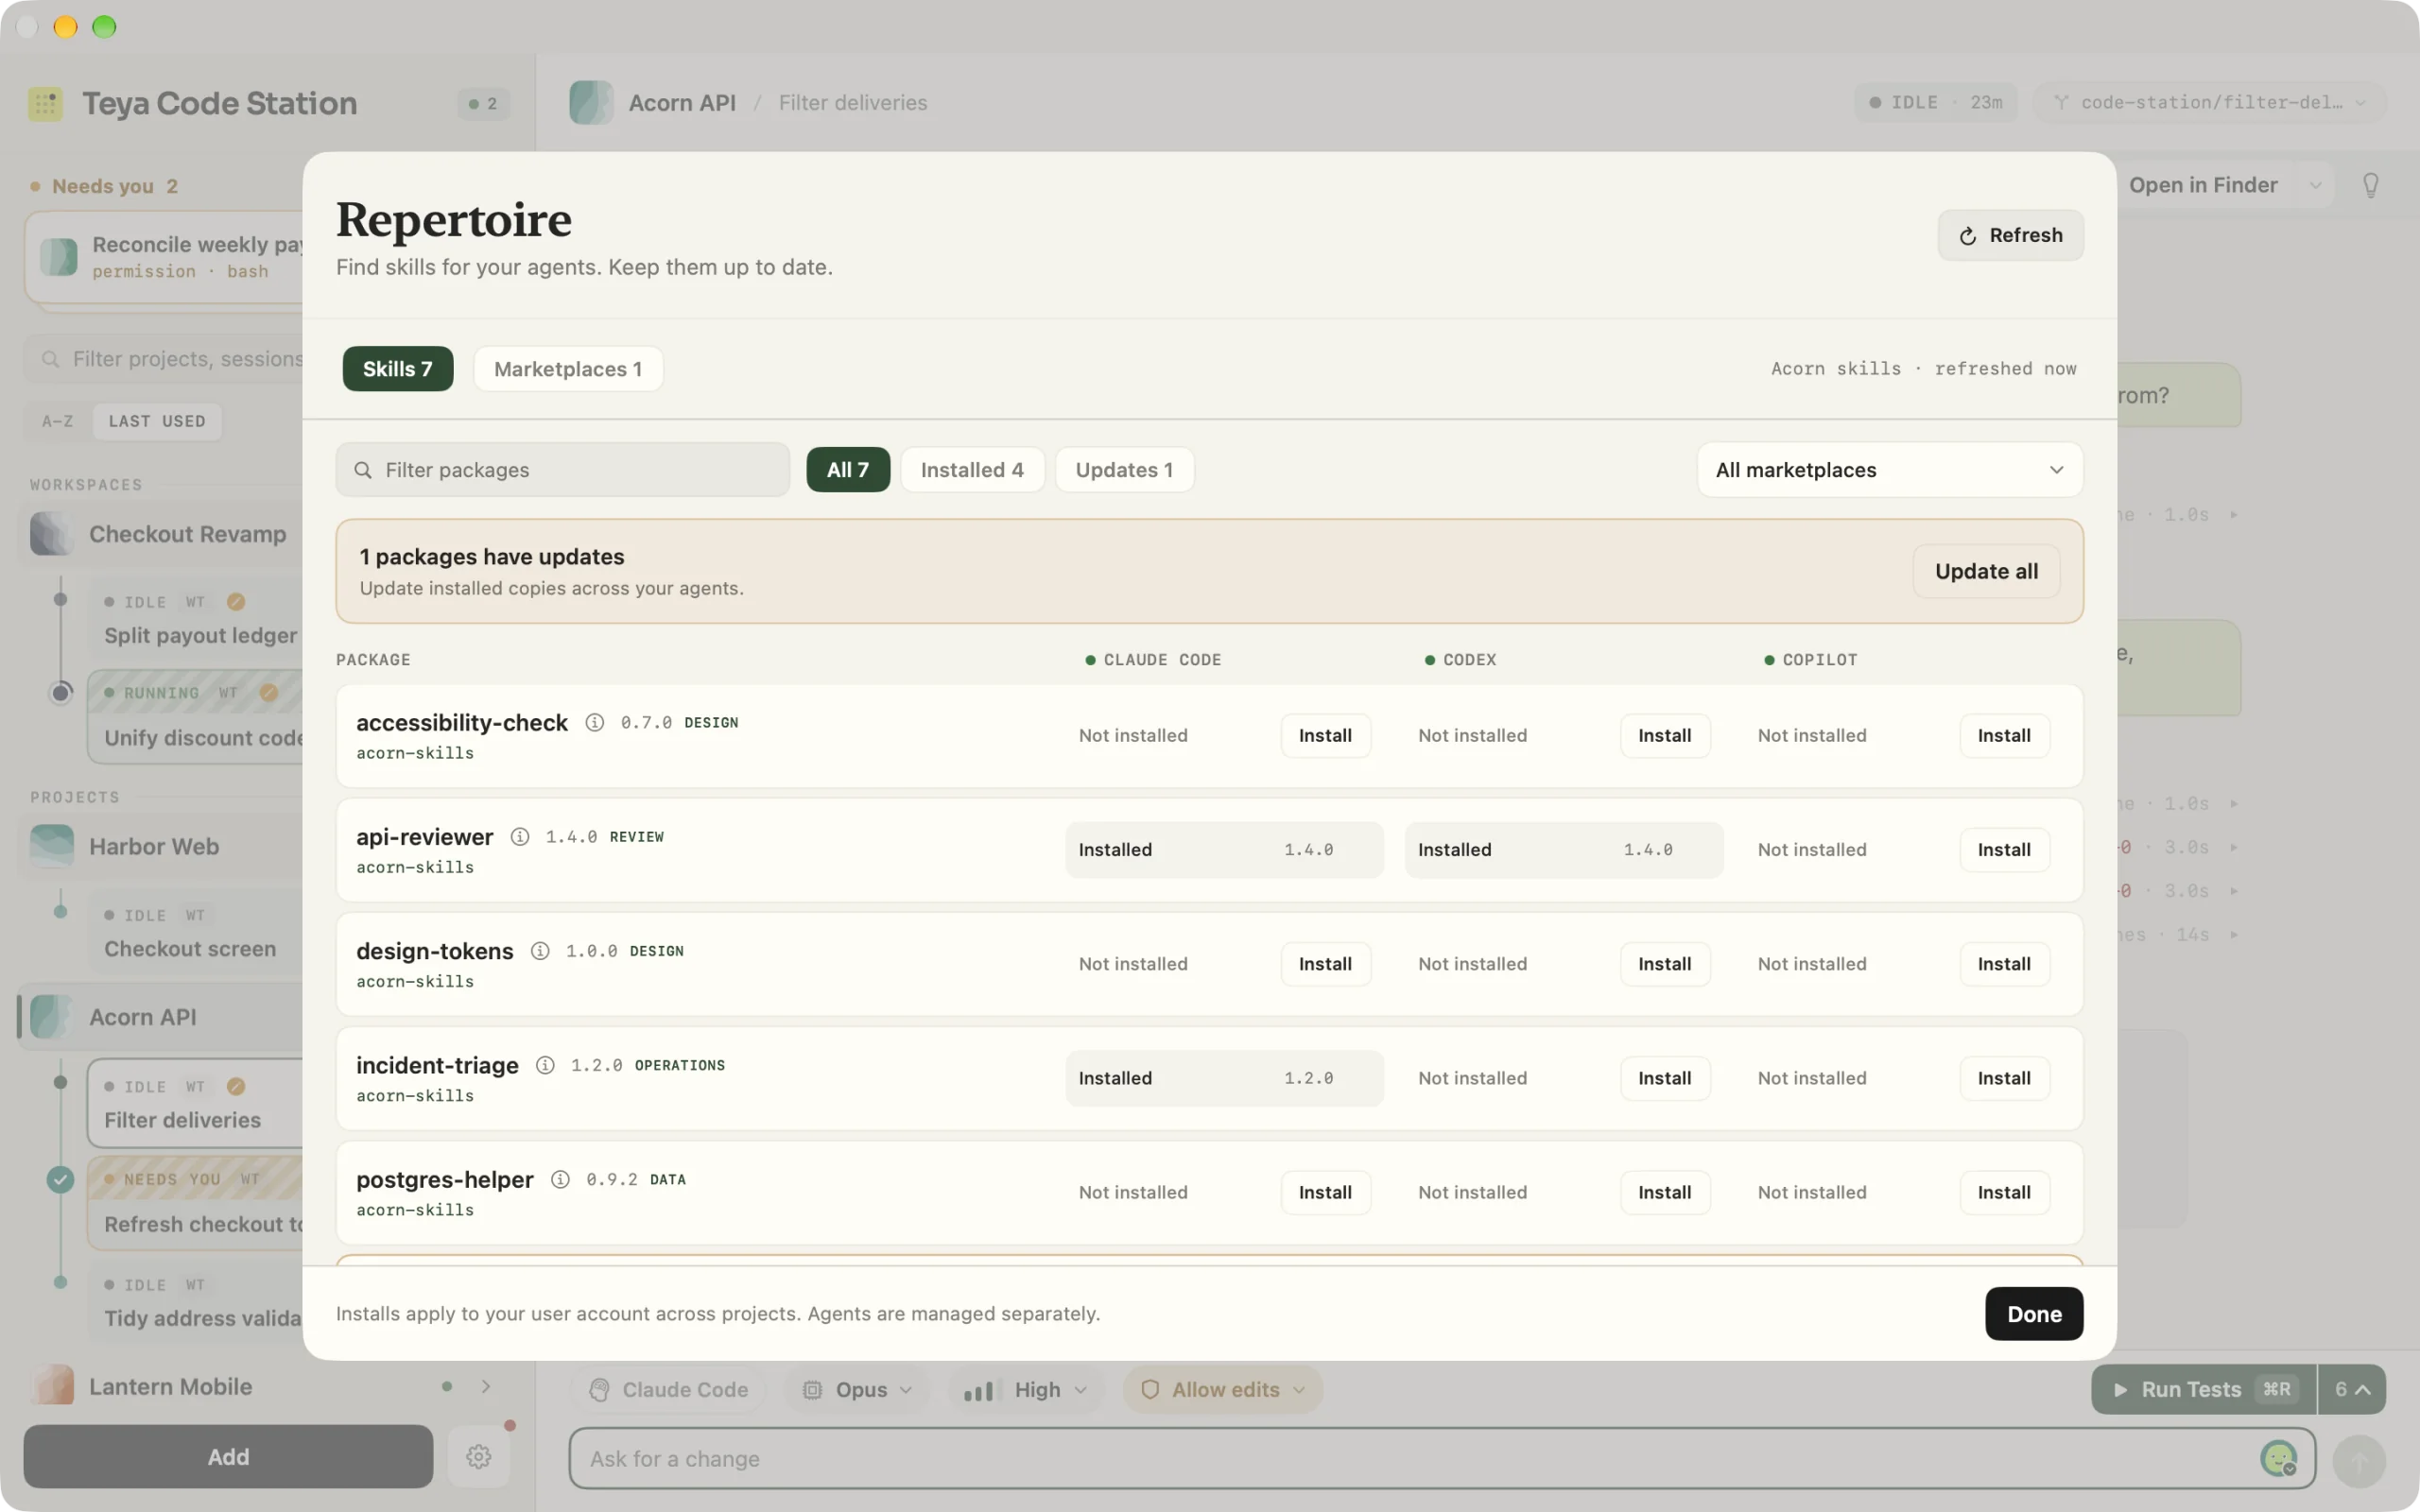This screenshot has height=1512, width=2420.
Task: Click the Run Tests button
Action: click(x=2203, y=1389)
